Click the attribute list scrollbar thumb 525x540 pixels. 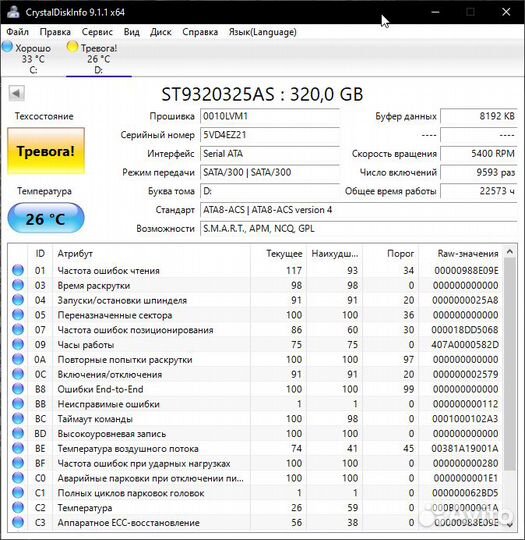click(510, 364)
